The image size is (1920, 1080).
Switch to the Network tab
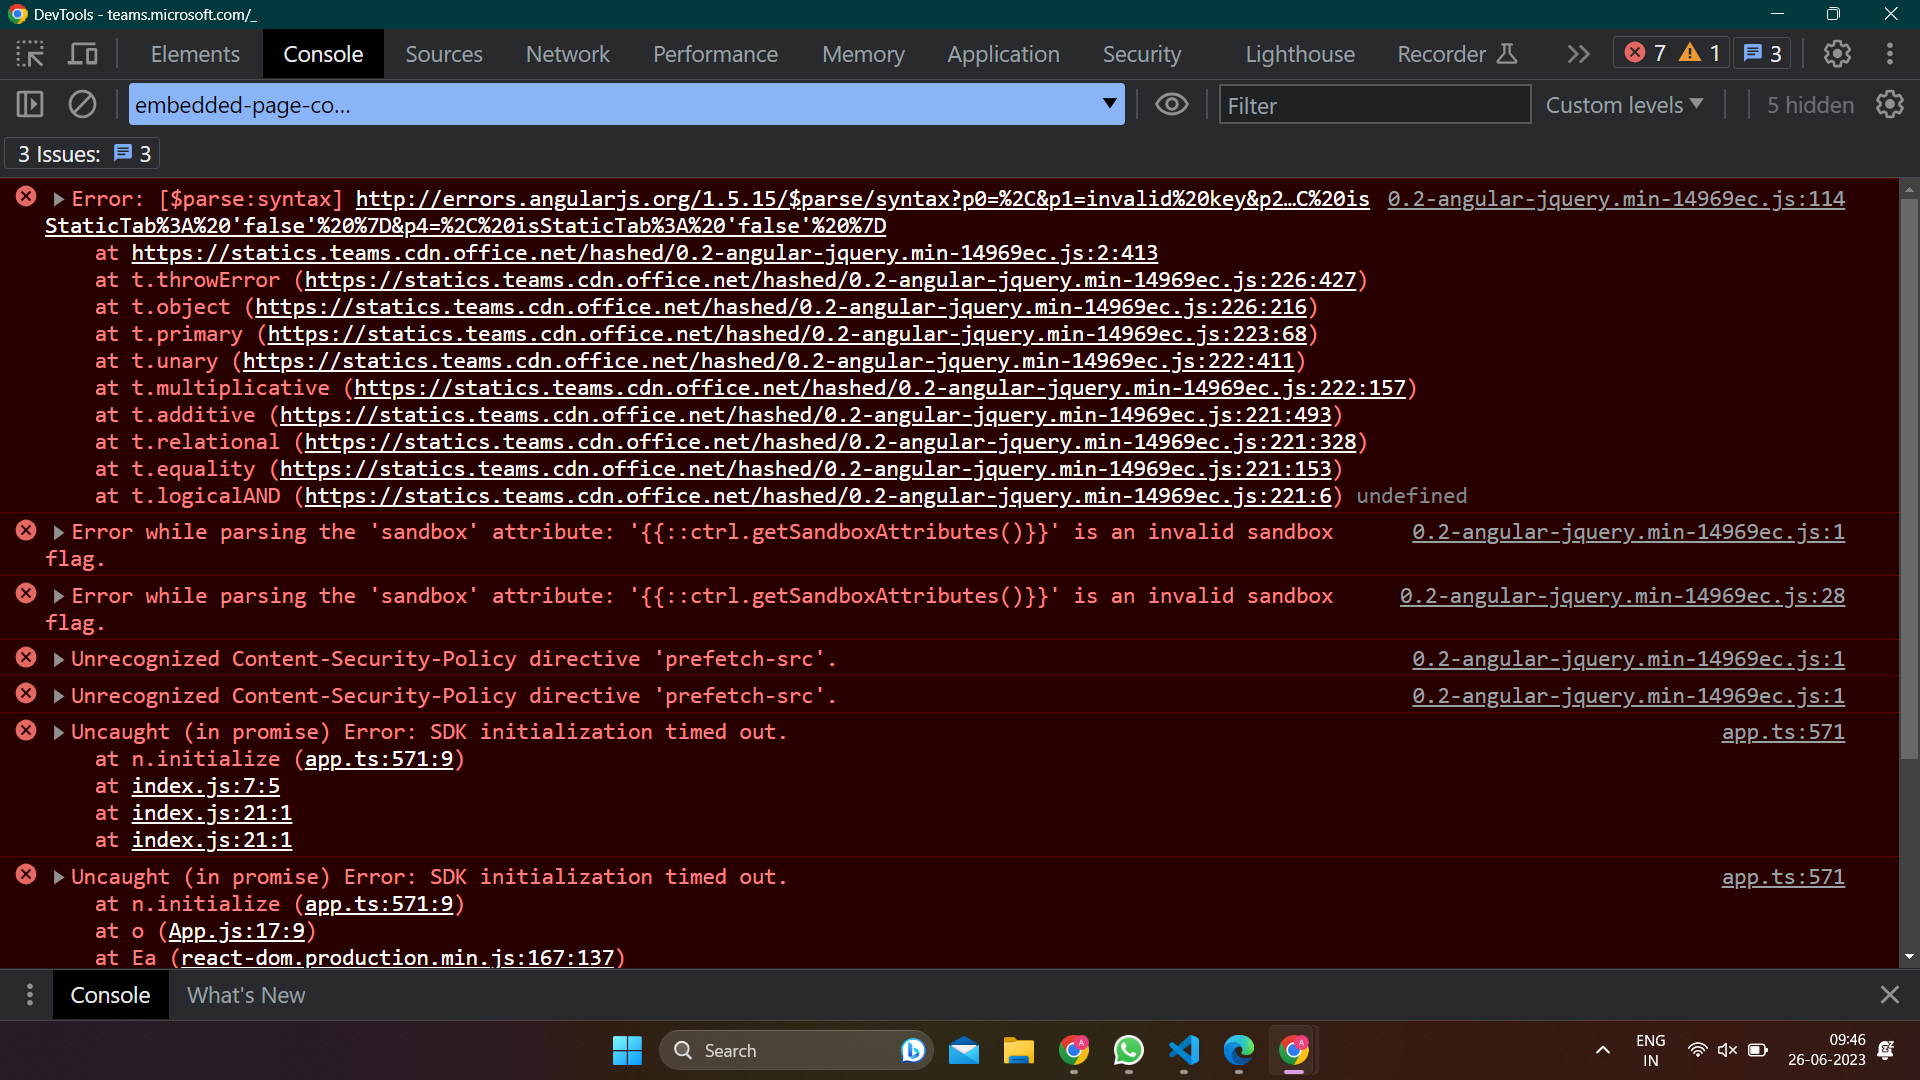pyautogui.click(x=567, y=54)
